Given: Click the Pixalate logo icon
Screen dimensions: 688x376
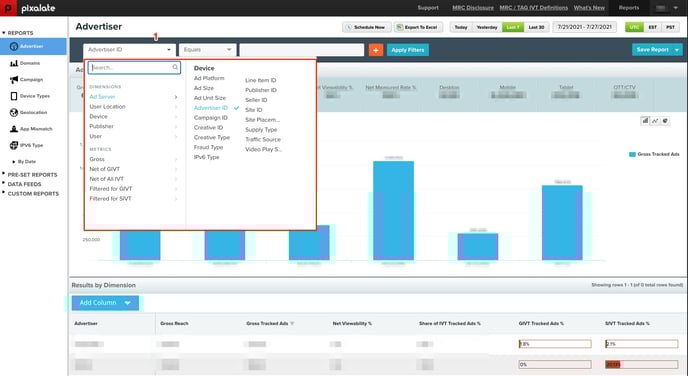Looking at the screenshot, I should point(8,8).
